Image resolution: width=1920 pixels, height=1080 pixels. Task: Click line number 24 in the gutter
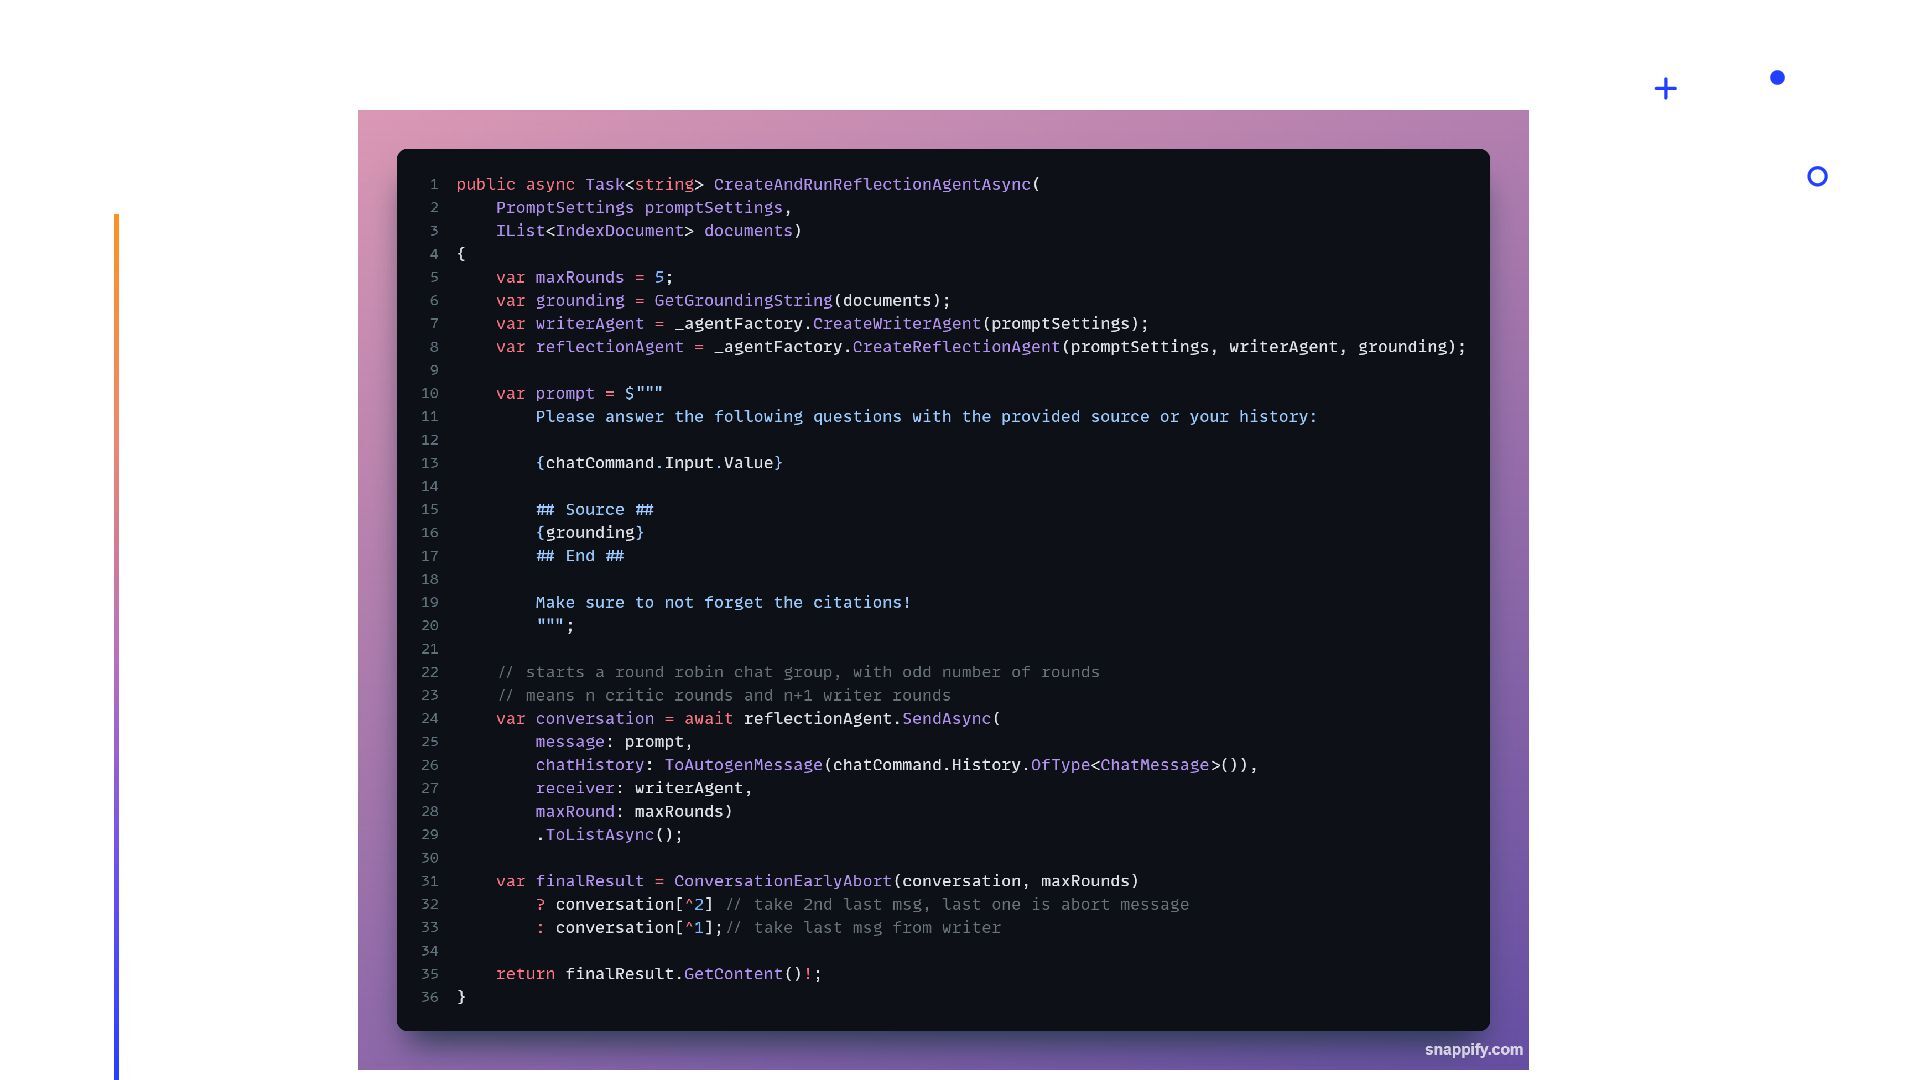point(430,718)
